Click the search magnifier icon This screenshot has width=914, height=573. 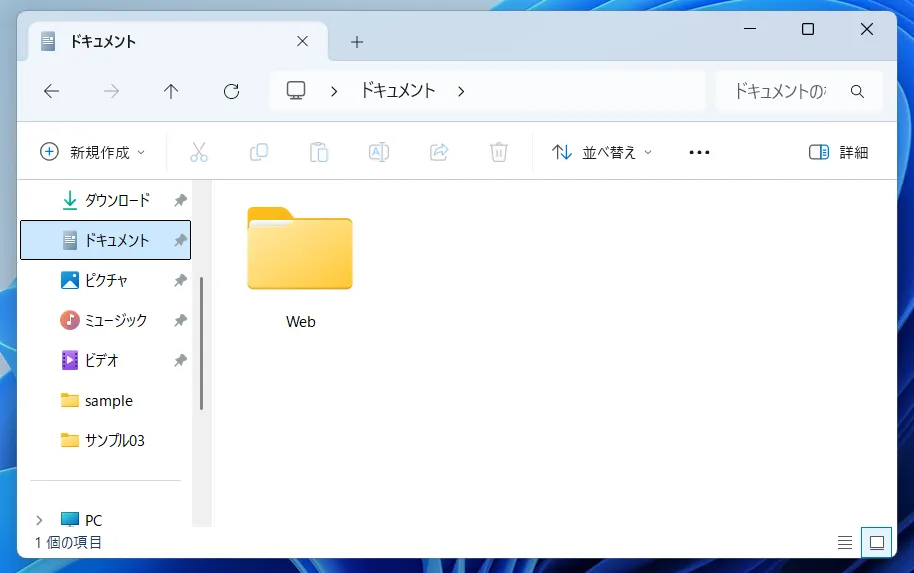[857, 91]
